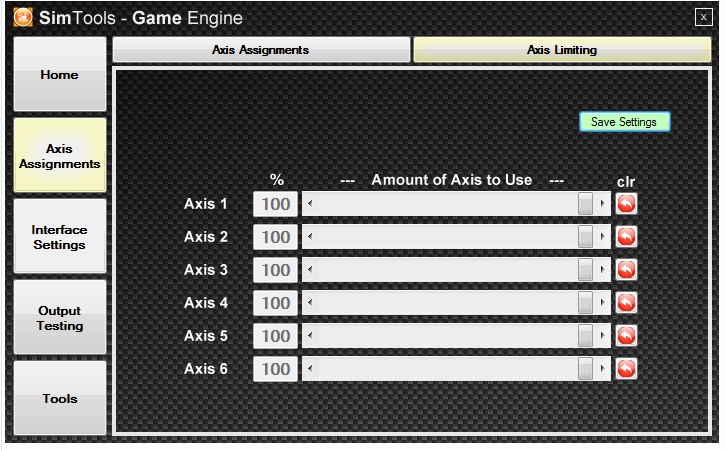Increase Axis 1 using right scroll arrow

point(602,204)
